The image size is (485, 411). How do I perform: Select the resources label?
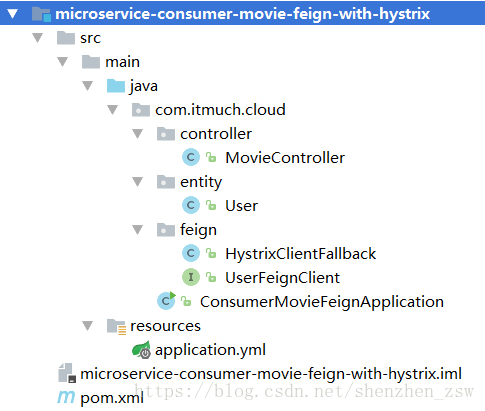[165, 326]
